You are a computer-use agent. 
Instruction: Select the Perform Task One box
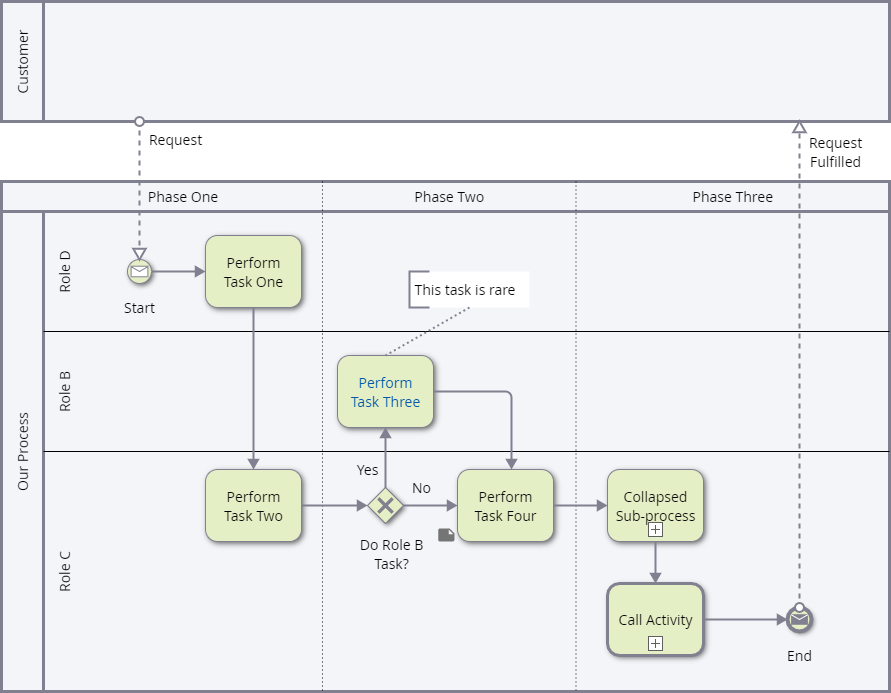[x=253, y=272]
